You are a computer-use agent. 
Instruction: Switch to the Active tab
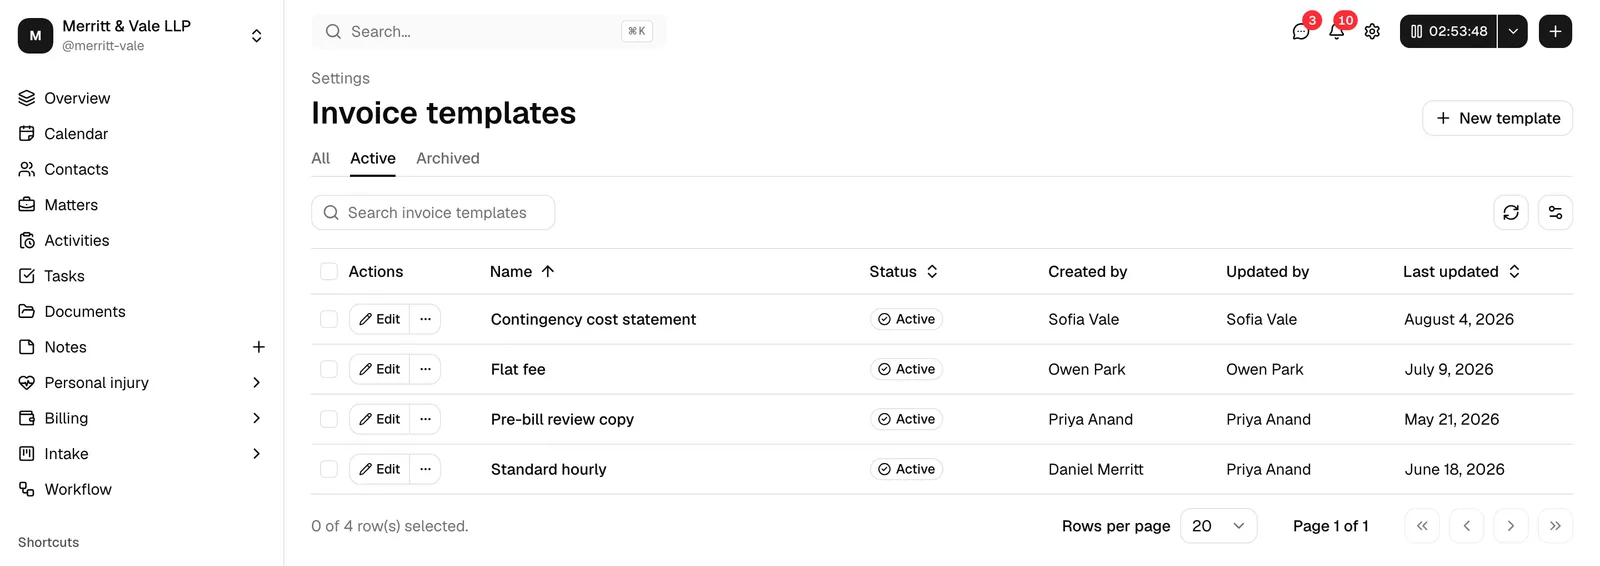tap(373, 158)
